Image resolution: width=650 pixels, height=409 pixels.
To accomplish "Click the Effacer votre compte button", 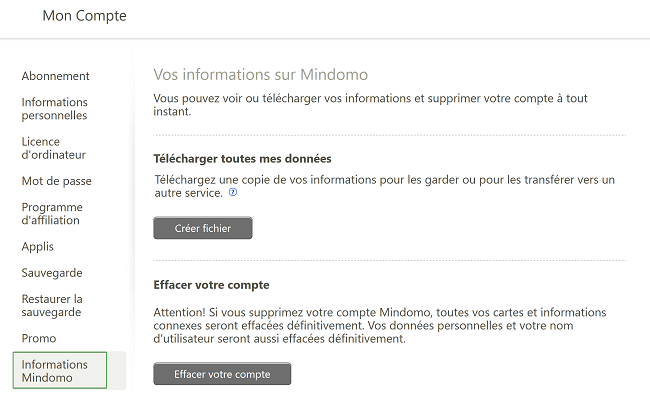I will click(222, 374).
